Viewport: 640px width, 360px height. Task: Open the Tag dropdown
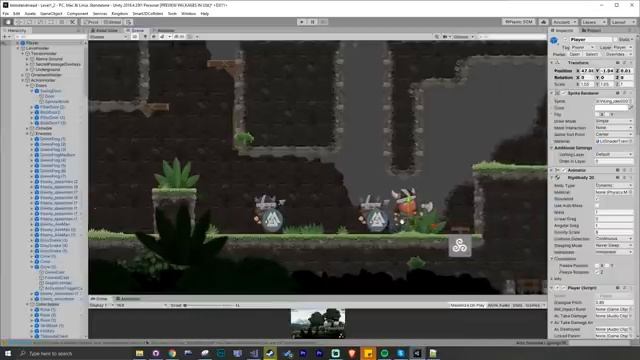583,48
